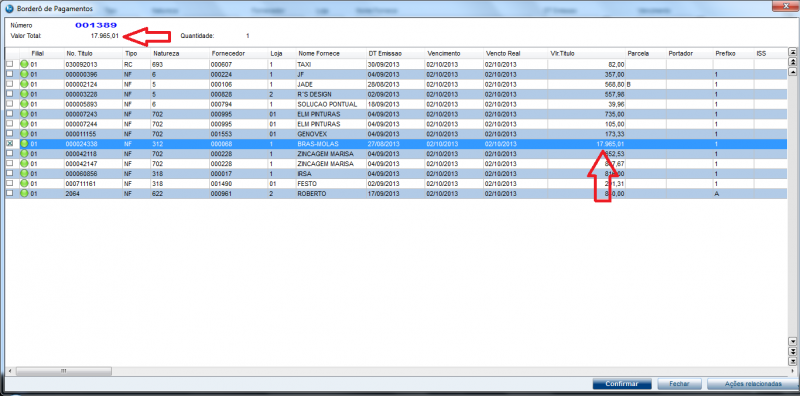Click the Vencimento column header
The height and width of the screenshot is (396, 800).
point(455,53)
